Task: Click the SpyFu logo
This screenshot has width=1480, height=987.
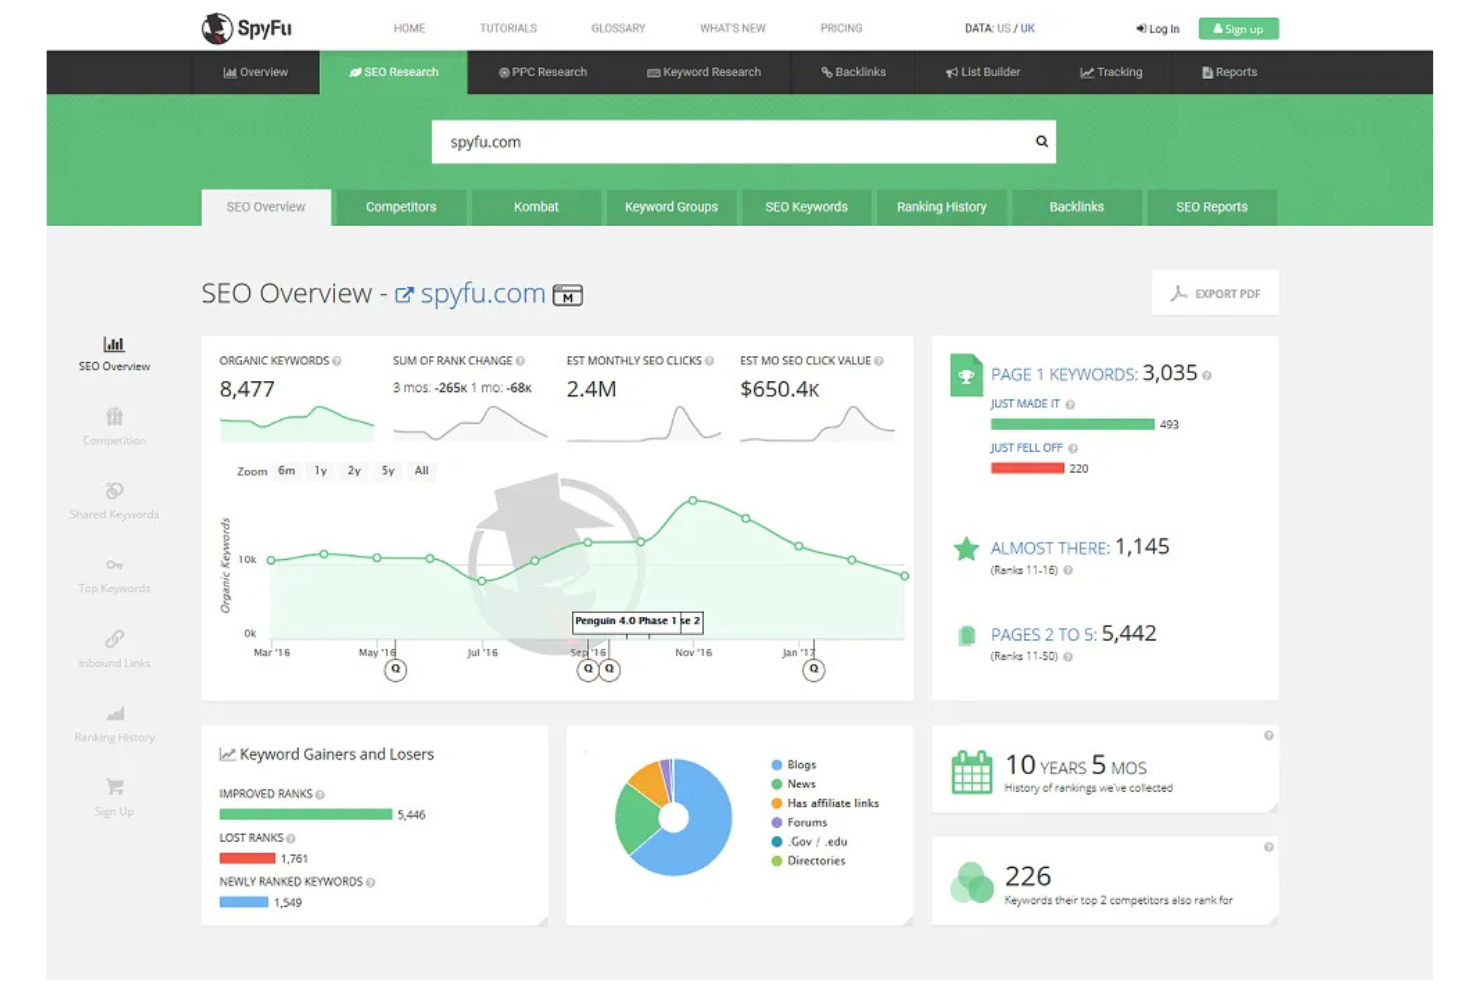Action: 247,28
